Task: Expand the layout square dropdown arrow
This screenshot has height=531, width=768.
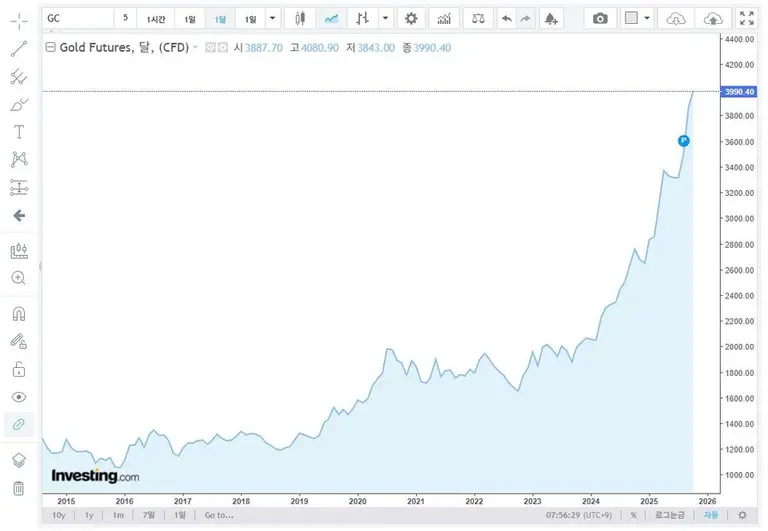Action: pyautogui.click(x=647, y=18)
